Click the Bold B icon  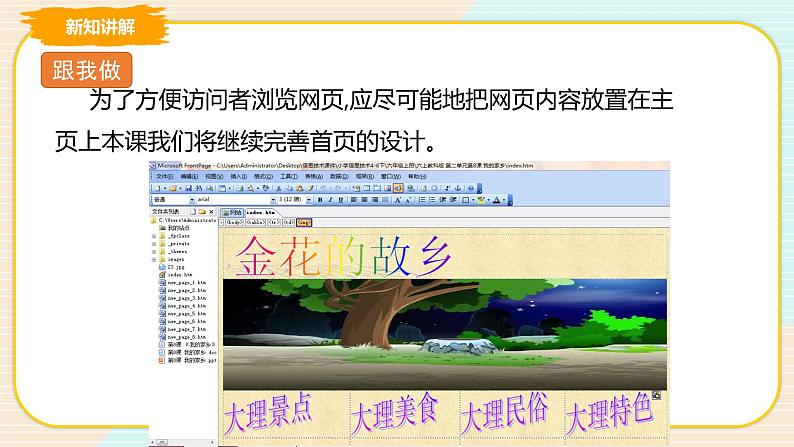tap(320, 200)
